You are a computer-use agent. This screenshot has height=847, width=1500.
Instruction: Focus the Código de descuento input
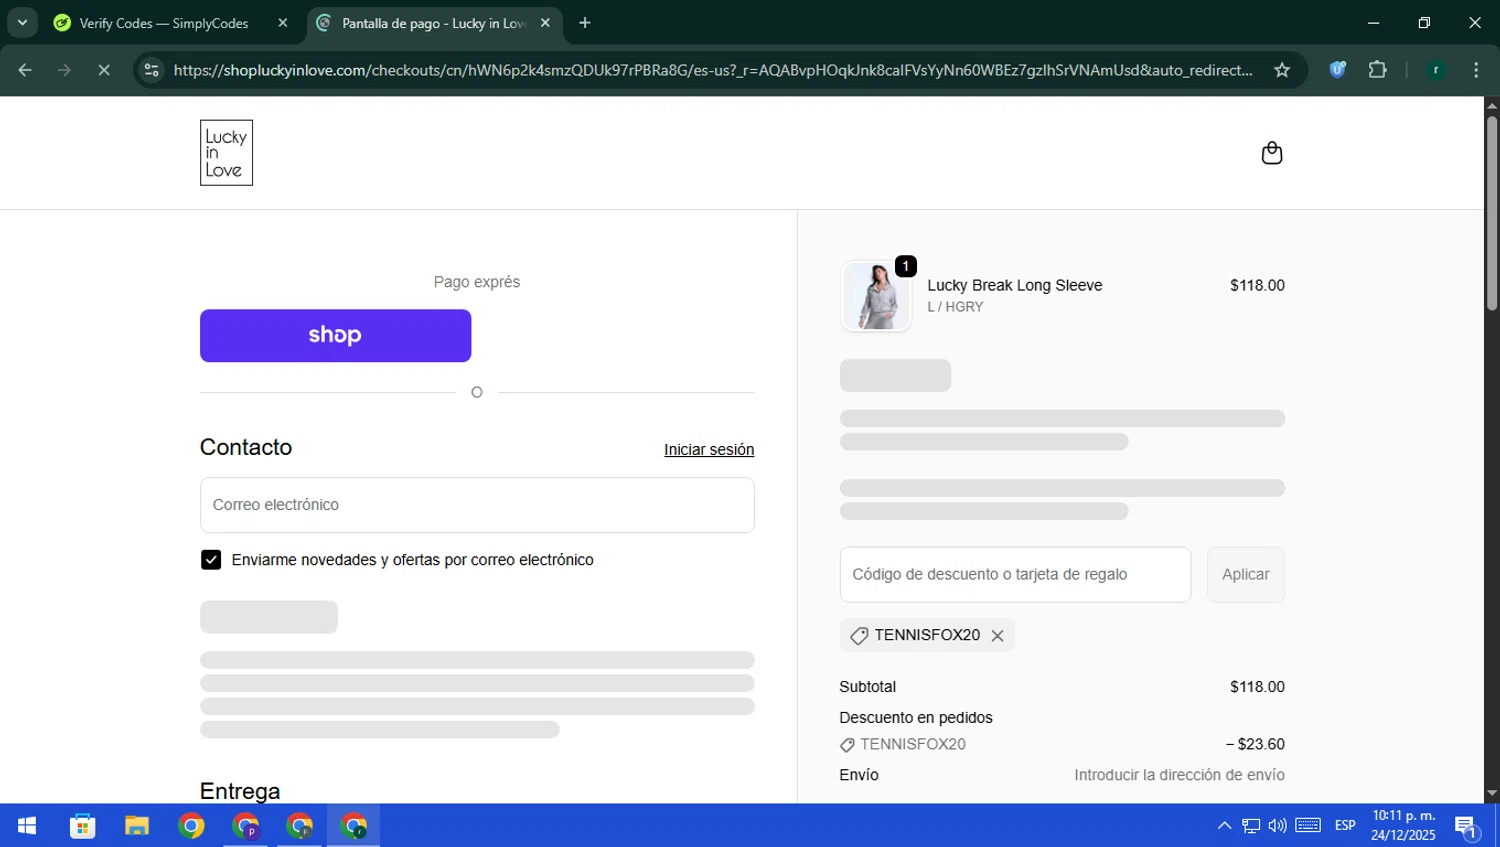click(x=1015, y=575)
